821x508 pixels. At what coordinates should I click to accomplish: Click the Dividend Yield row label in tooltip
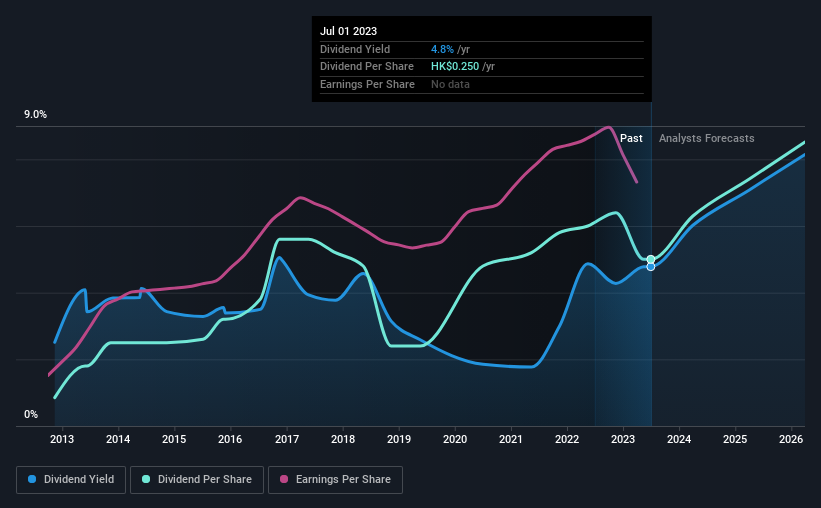point(355,49)
